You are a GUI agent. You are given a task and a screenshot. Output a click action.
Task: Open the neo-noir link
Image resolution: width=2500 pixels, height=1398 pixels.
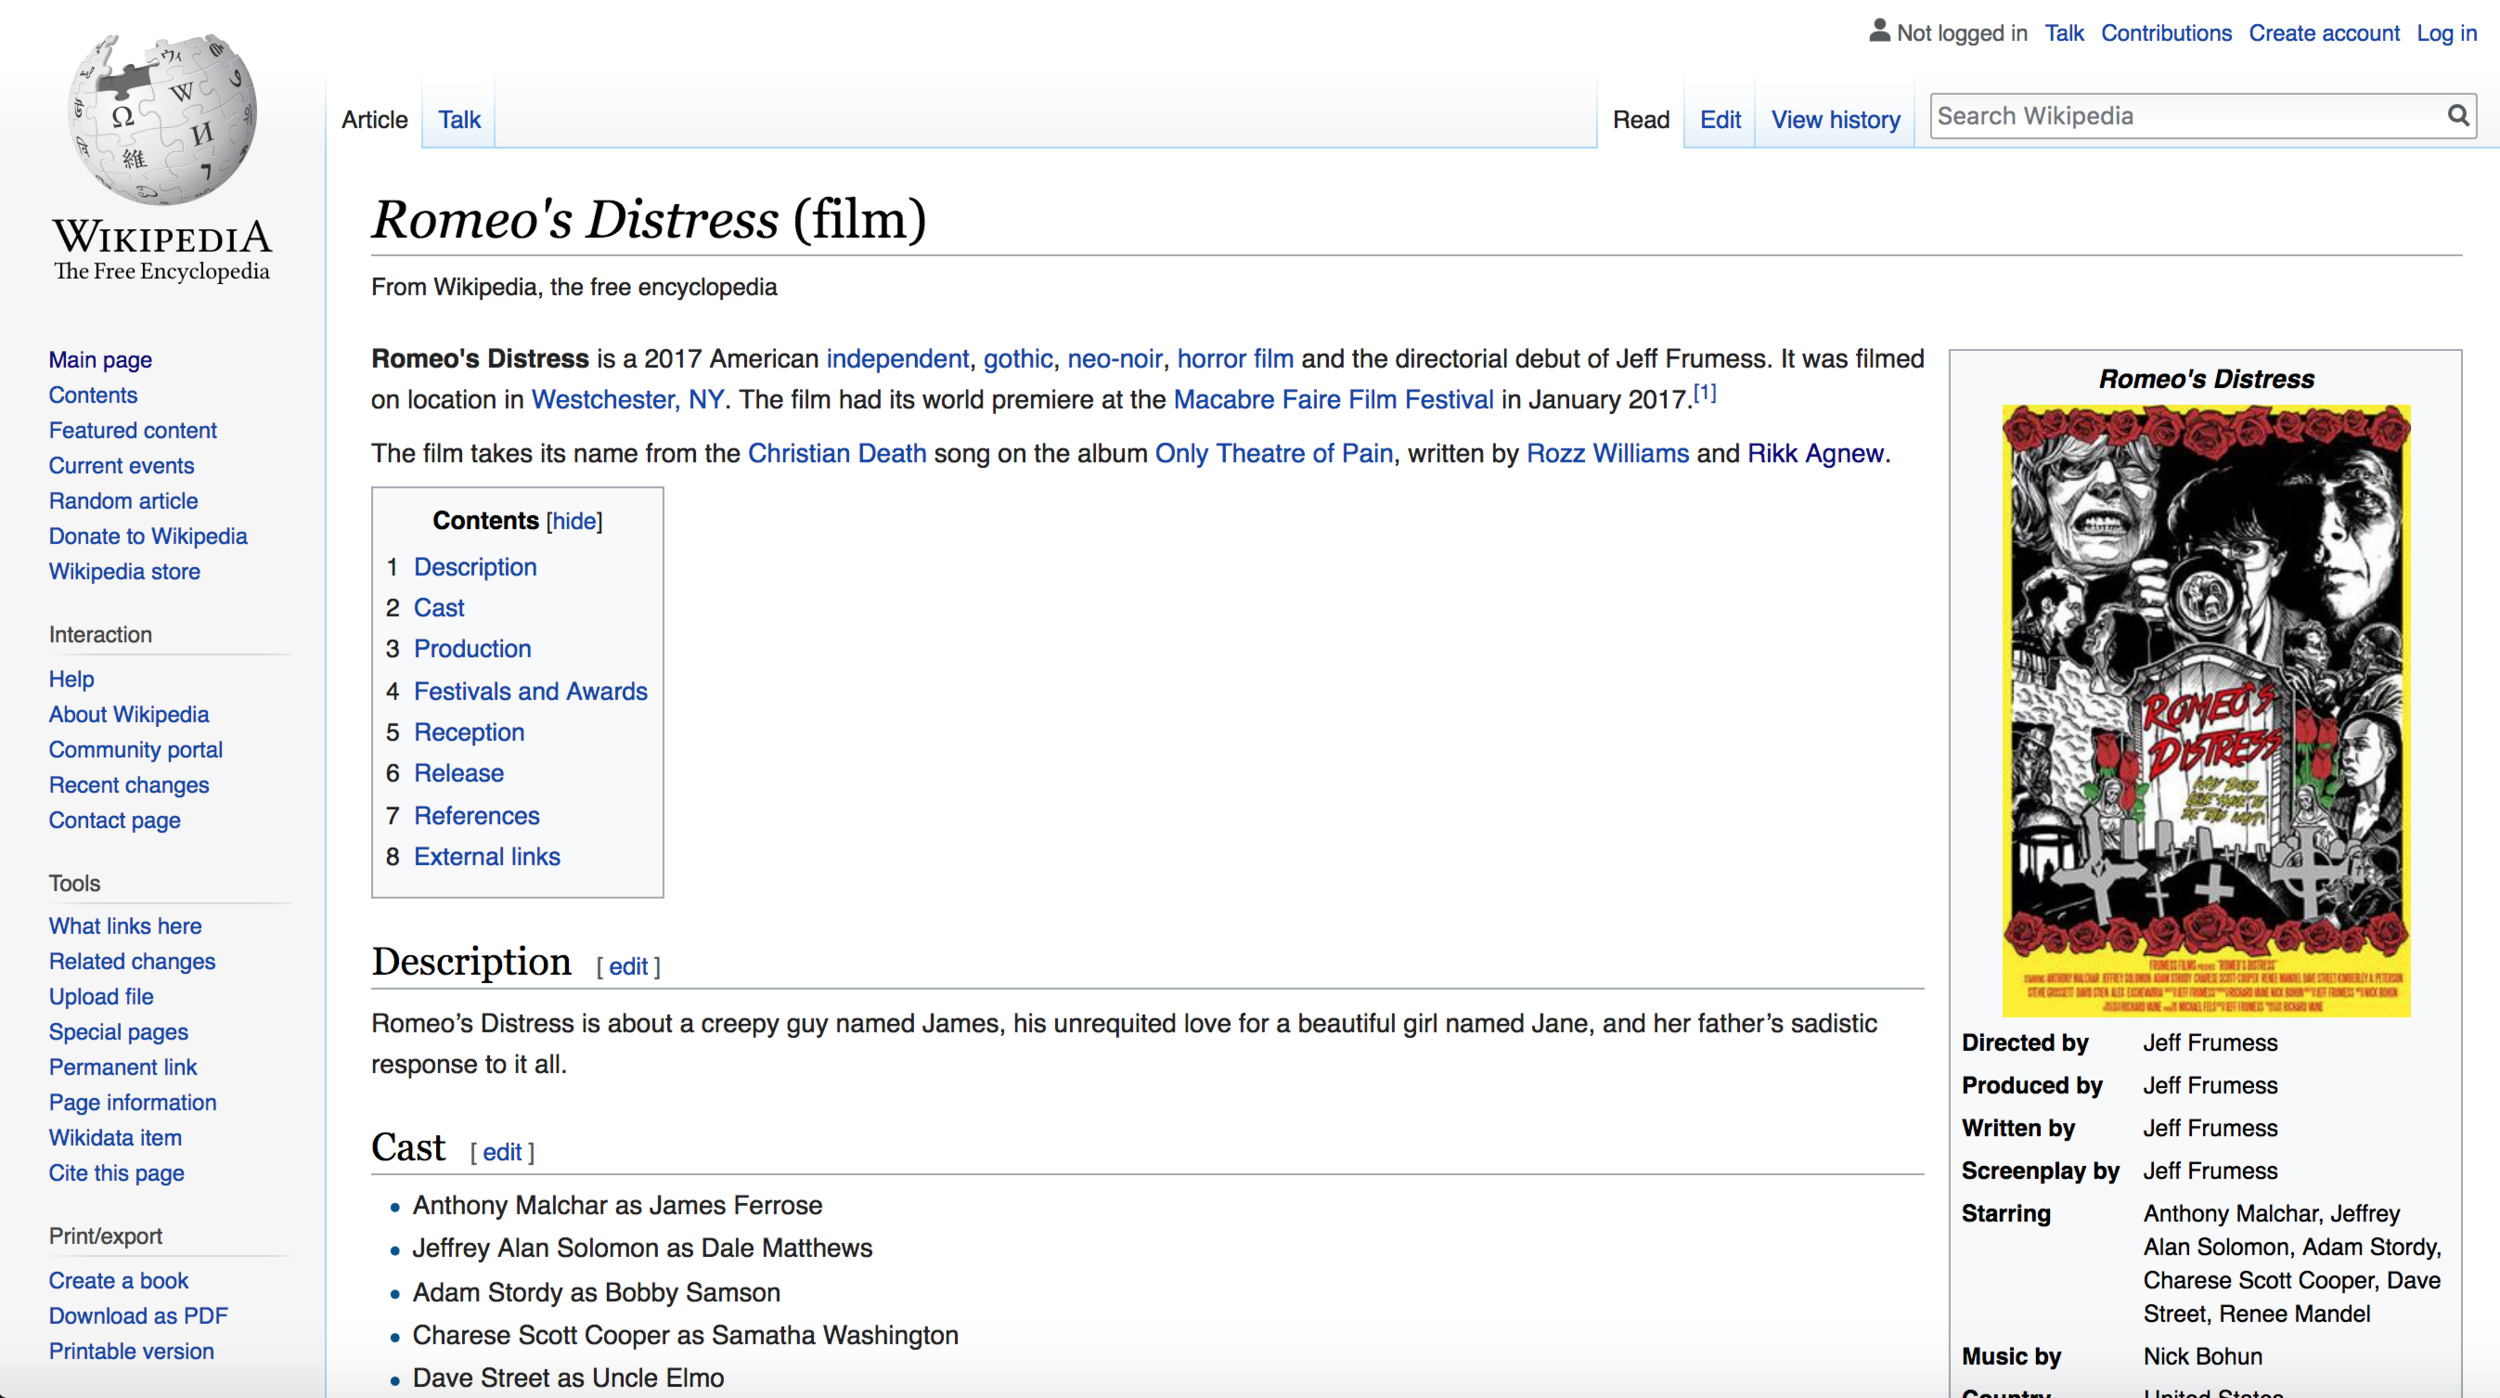click(1114, 359)
